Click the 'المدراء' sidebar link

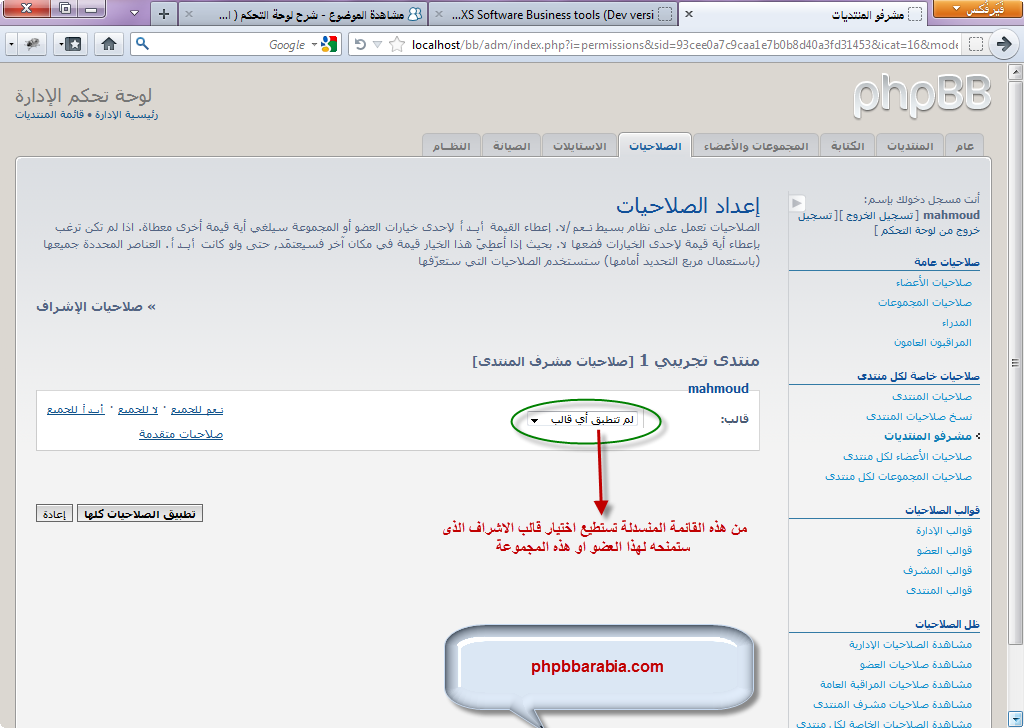pos(956,323)
